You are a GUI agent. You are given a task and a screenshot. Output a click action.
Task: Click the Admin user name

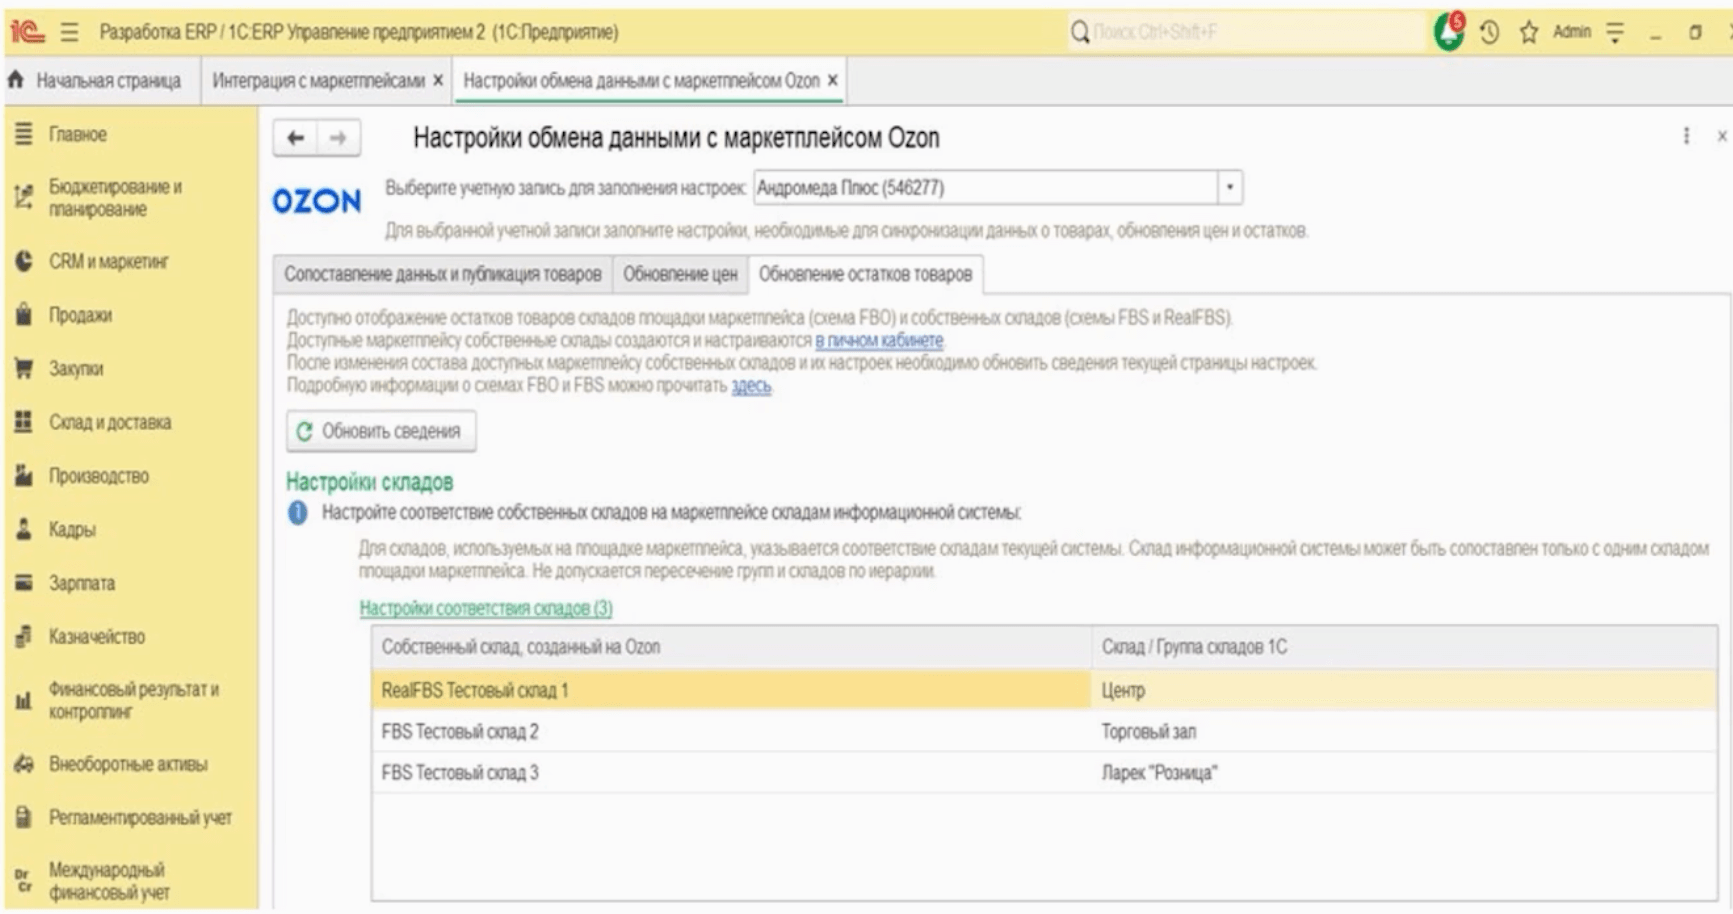(x=1571, y=32)
